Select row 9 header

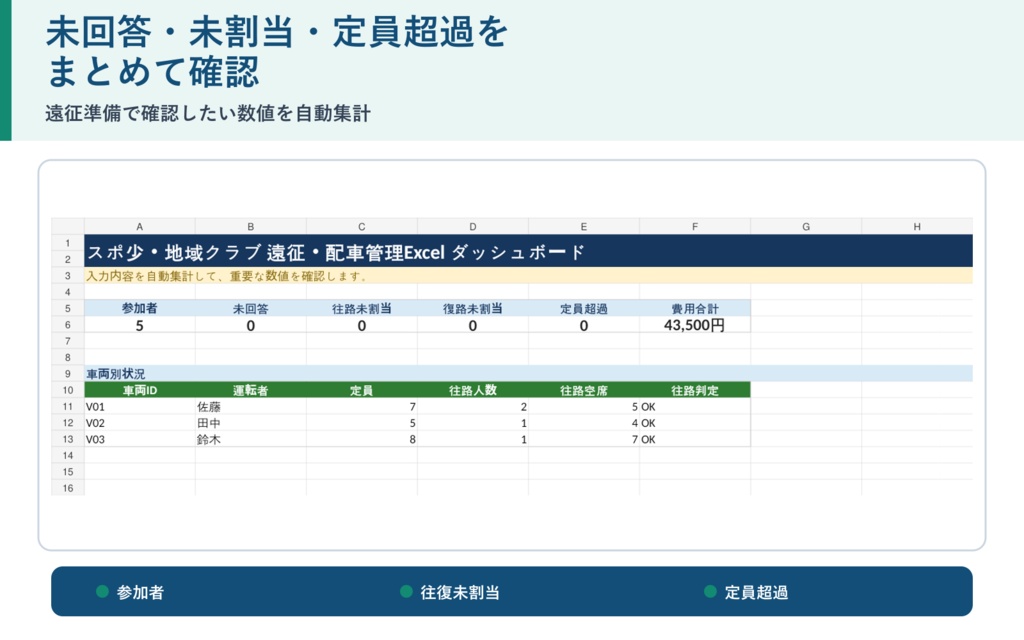click(x=68, y=374)
